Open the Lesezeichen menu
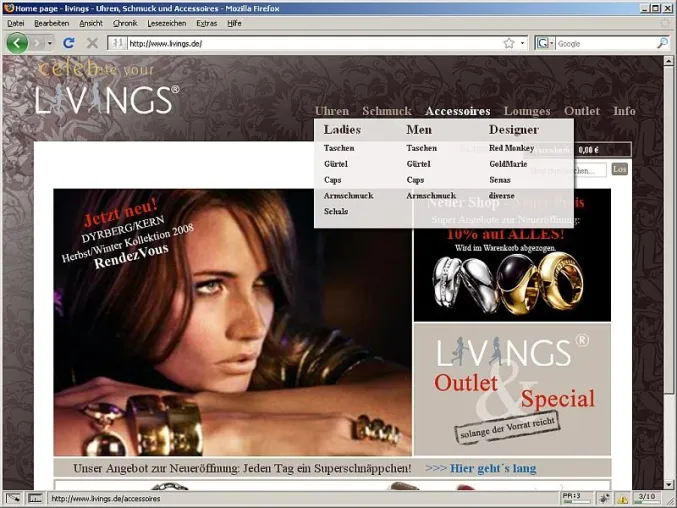The width and height of the screenshot is (677, 508). (x=167, y=23)
